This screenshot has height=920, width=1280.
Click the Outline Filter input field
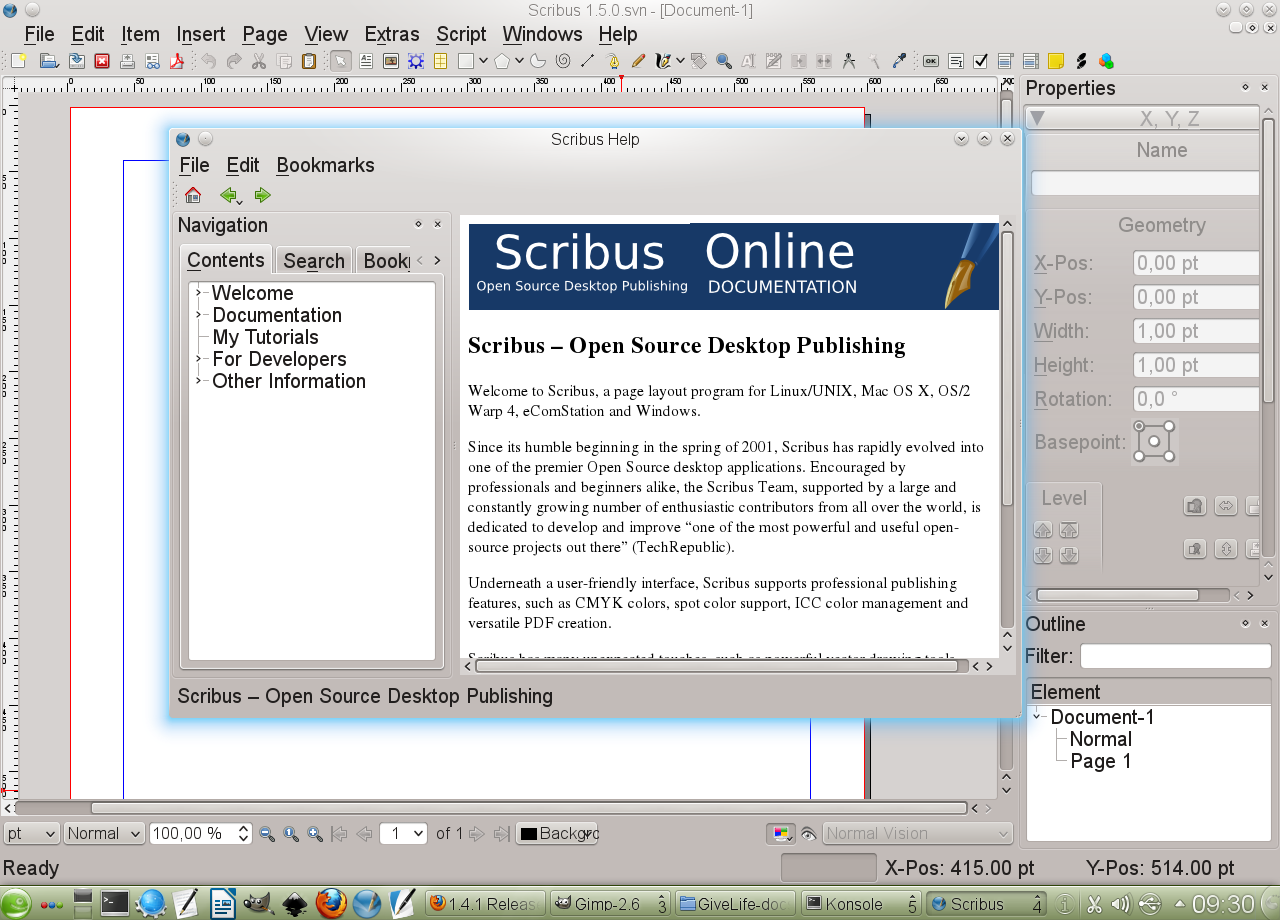point(1175,656)
